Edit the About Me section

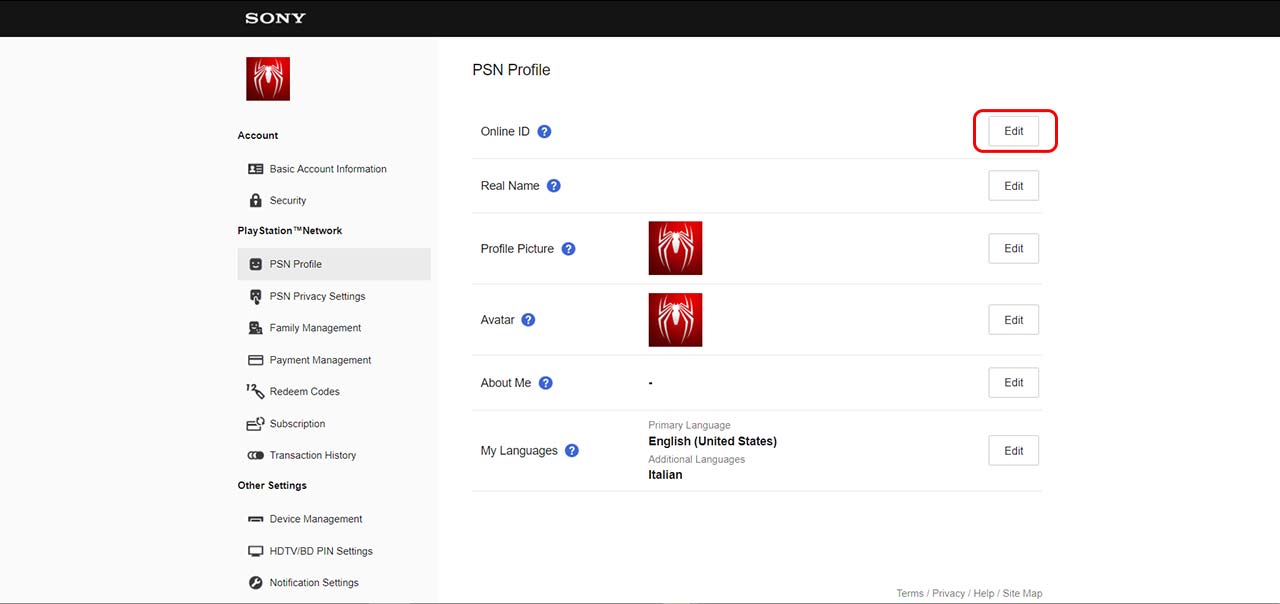(1014, 383)
